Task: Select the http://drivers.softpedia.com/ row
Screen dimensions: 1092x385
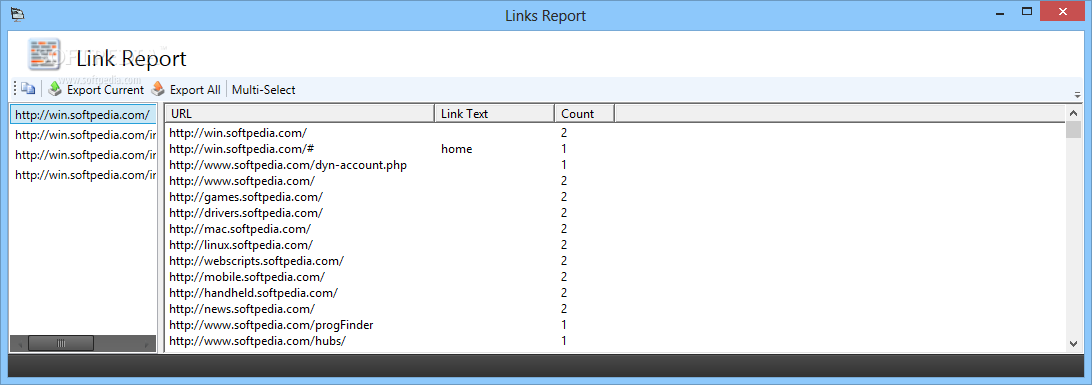Action: coord(615,213)
